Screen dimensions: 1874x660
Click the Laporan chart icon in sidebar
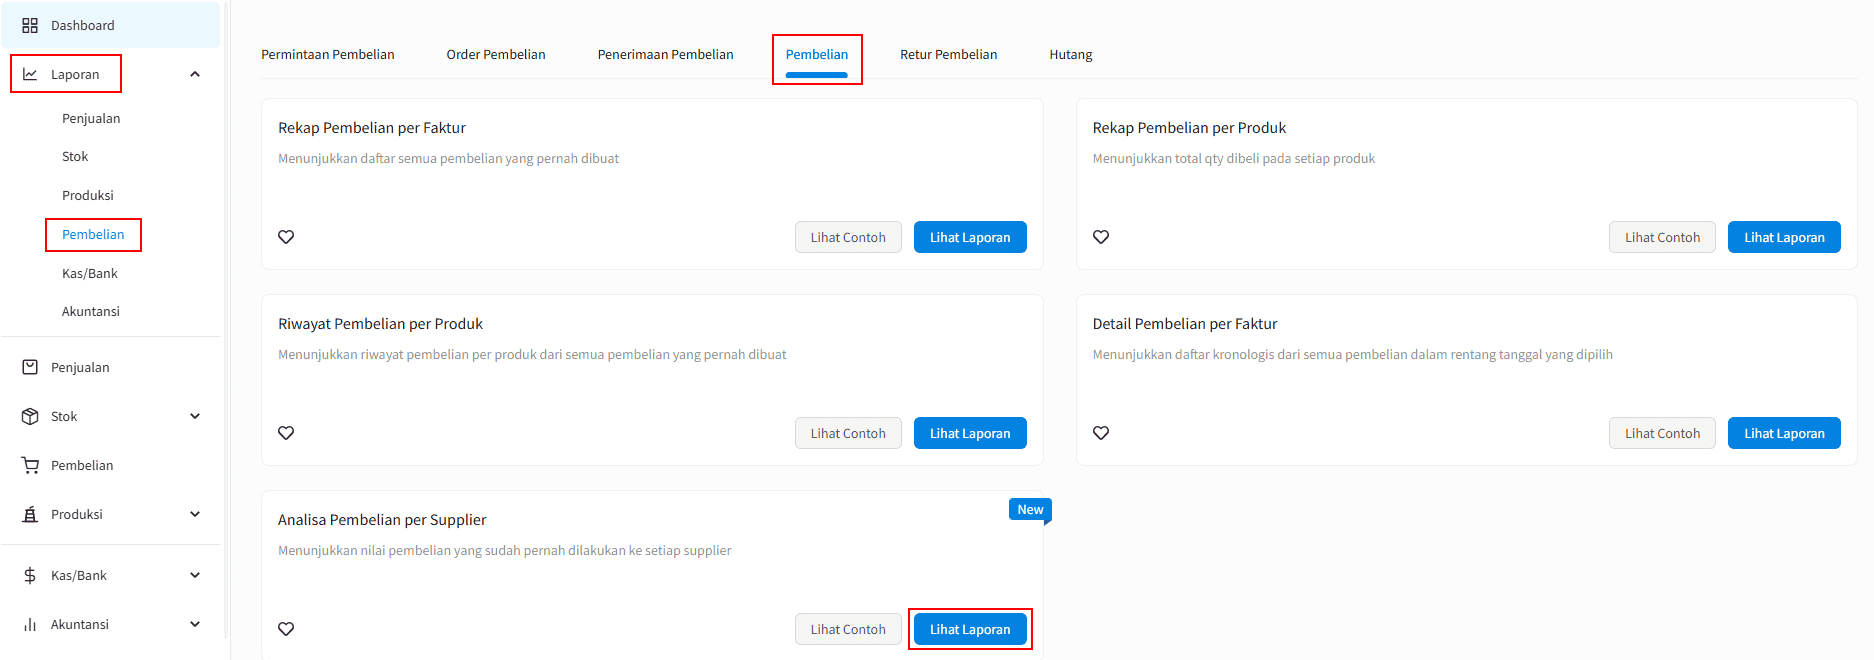click(x=30, y=74)
